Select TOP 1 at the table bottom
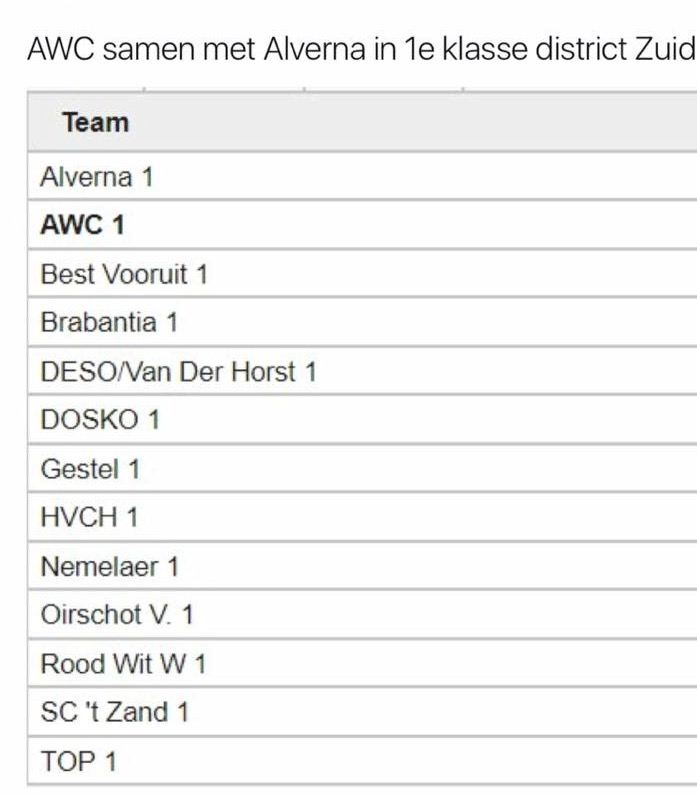The height and width of the screenshot is (796, 697). tap(78, 761)
